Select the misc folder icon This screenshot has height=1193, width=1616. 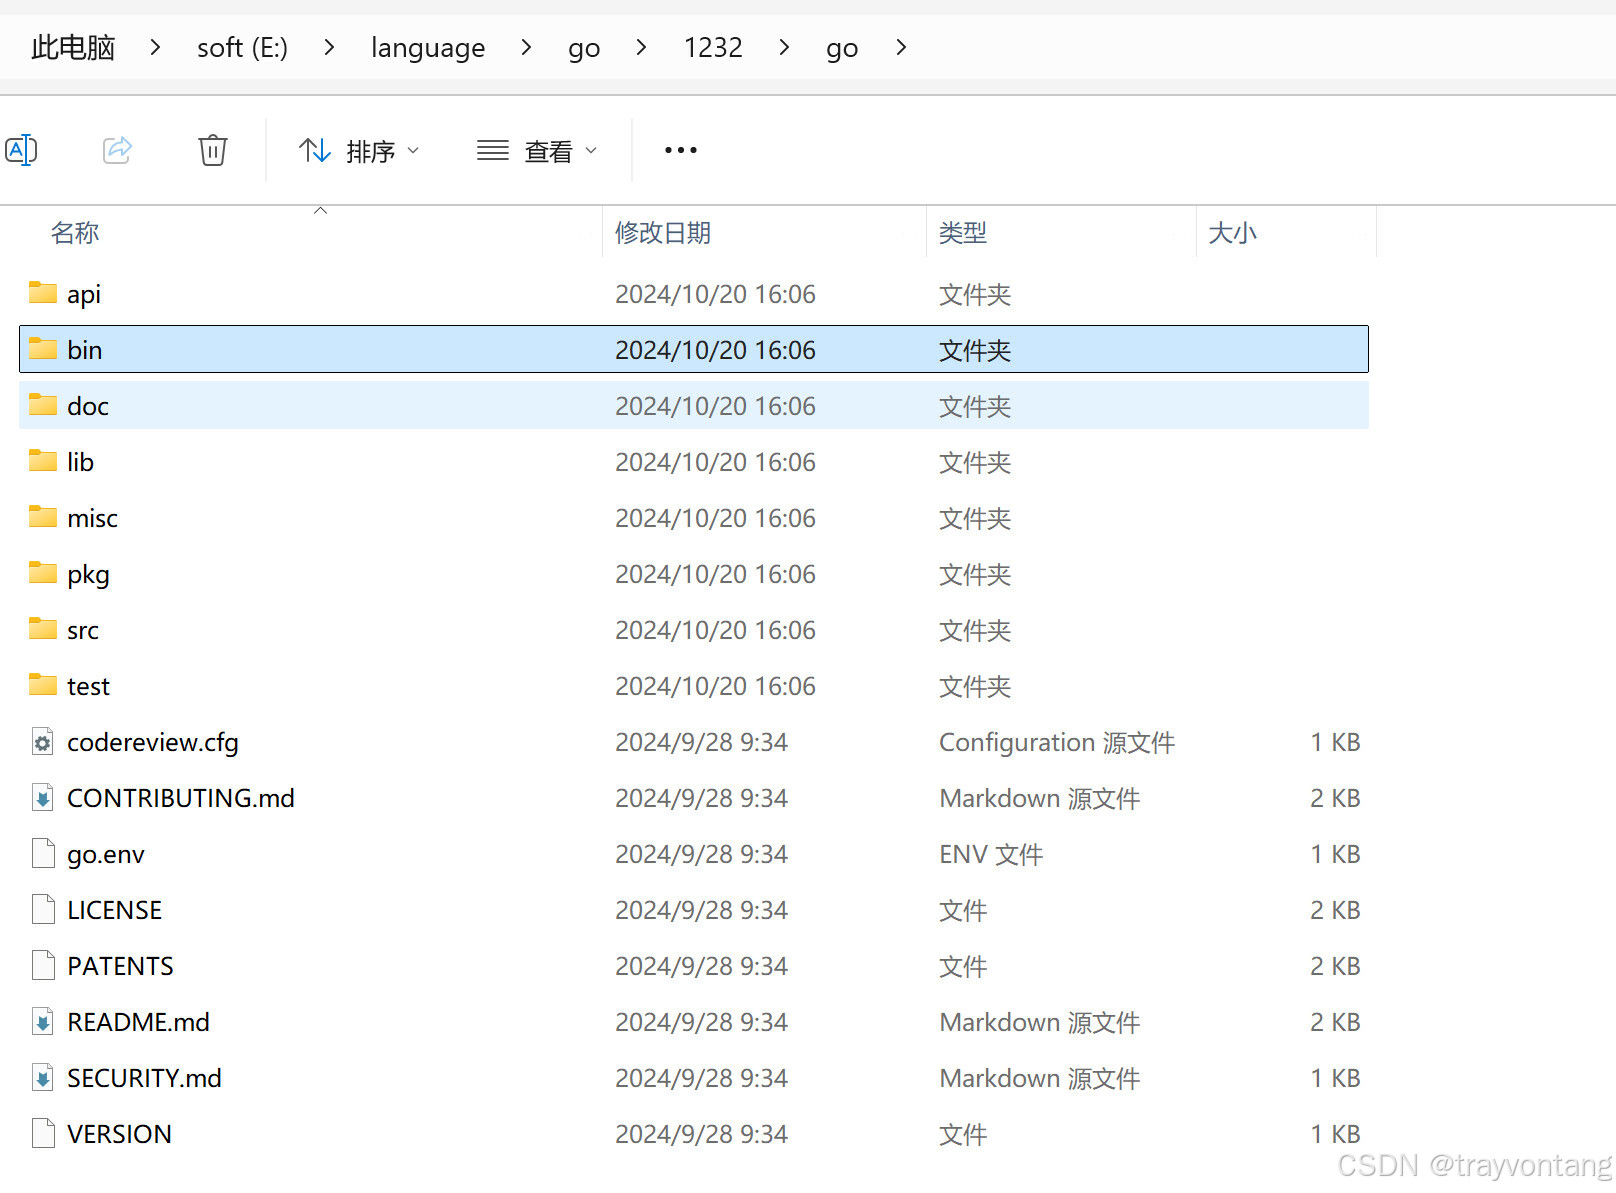[x=43, y=516]
